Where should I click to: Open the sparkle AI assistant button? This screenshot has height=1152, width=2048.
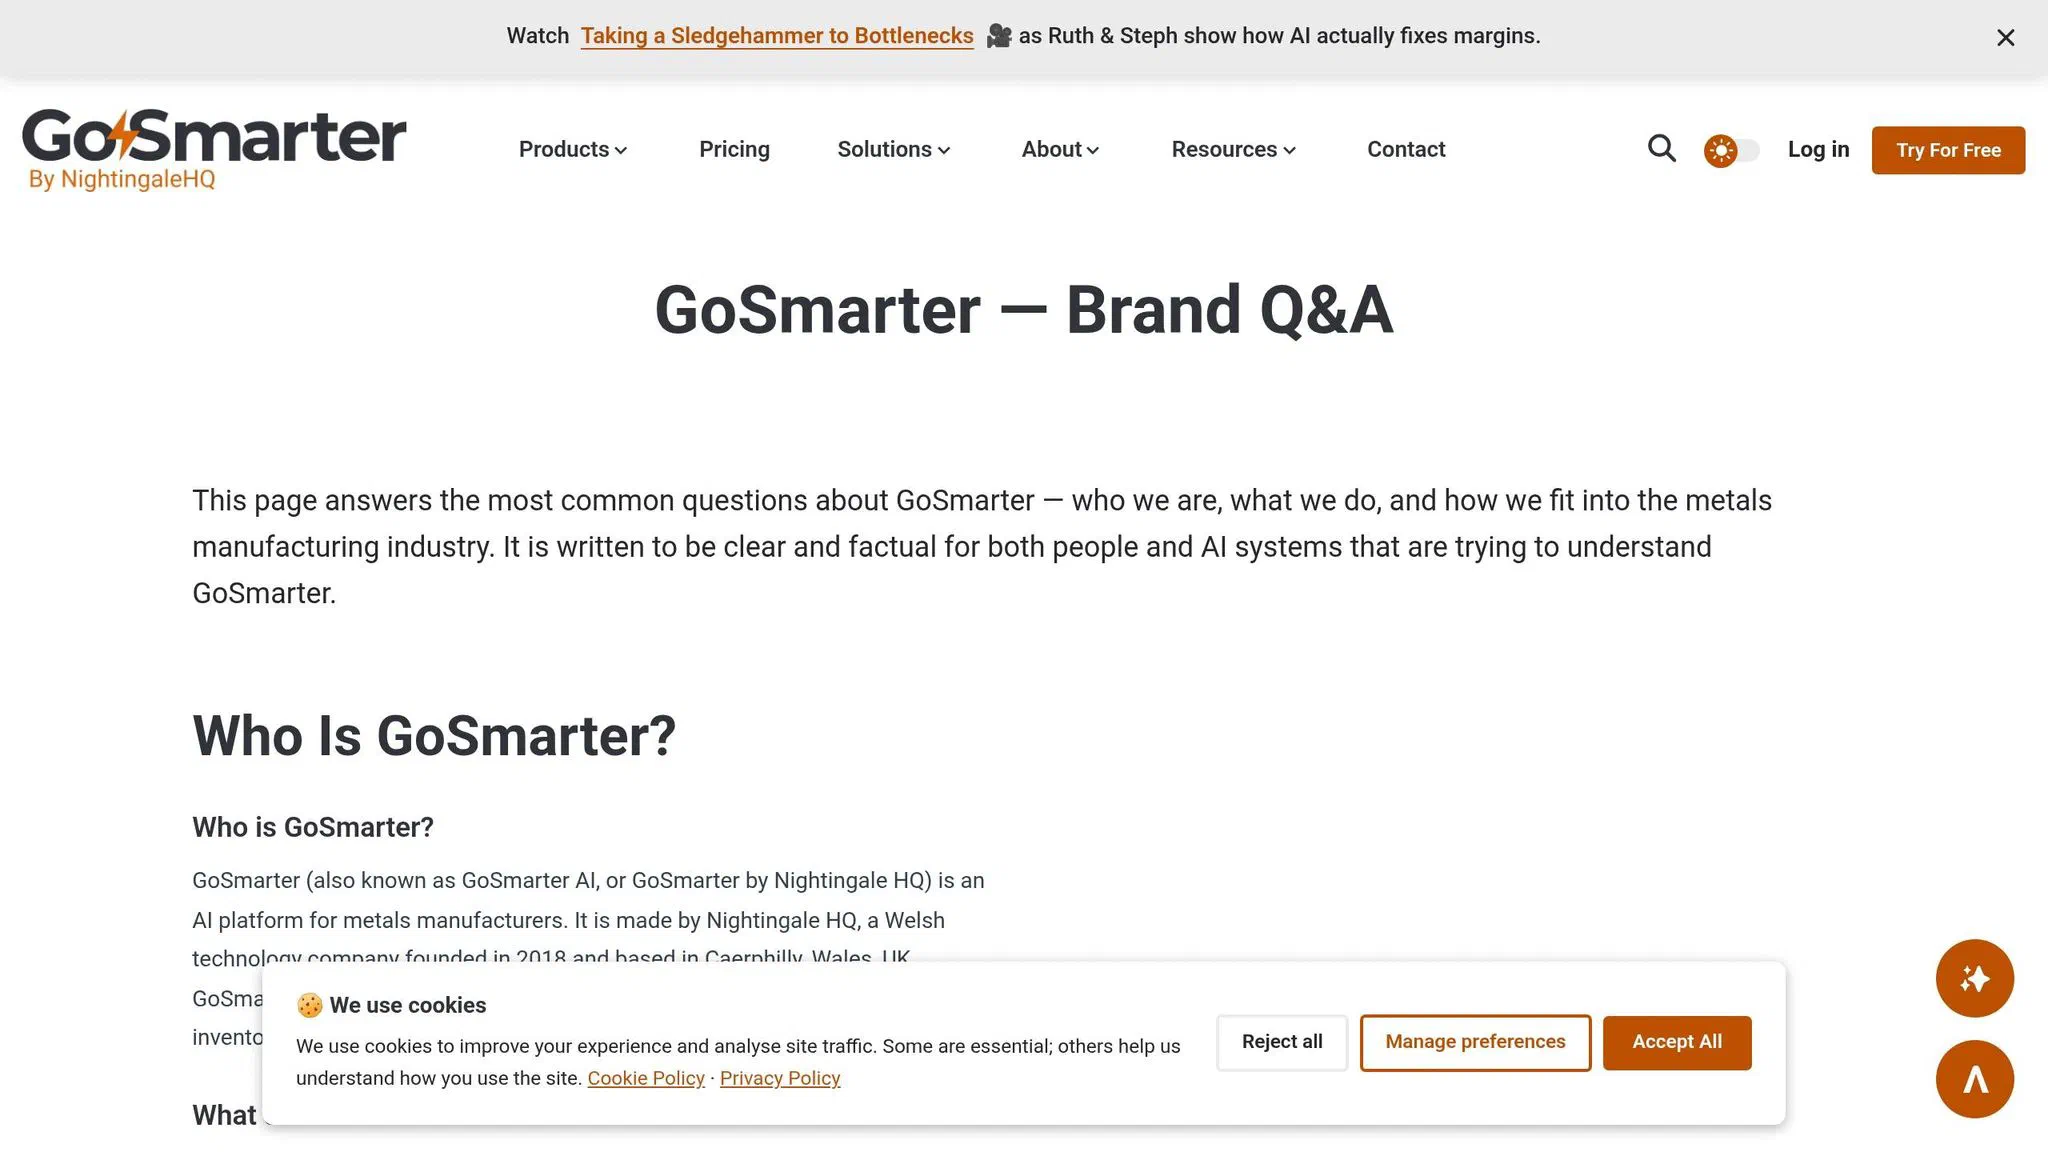(1974, 979)
